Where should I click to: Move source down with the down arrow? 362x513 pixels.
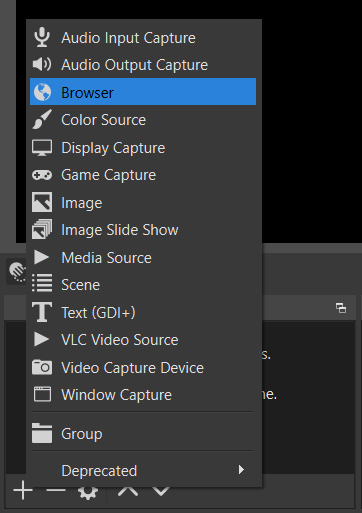(x=161, y=491)
